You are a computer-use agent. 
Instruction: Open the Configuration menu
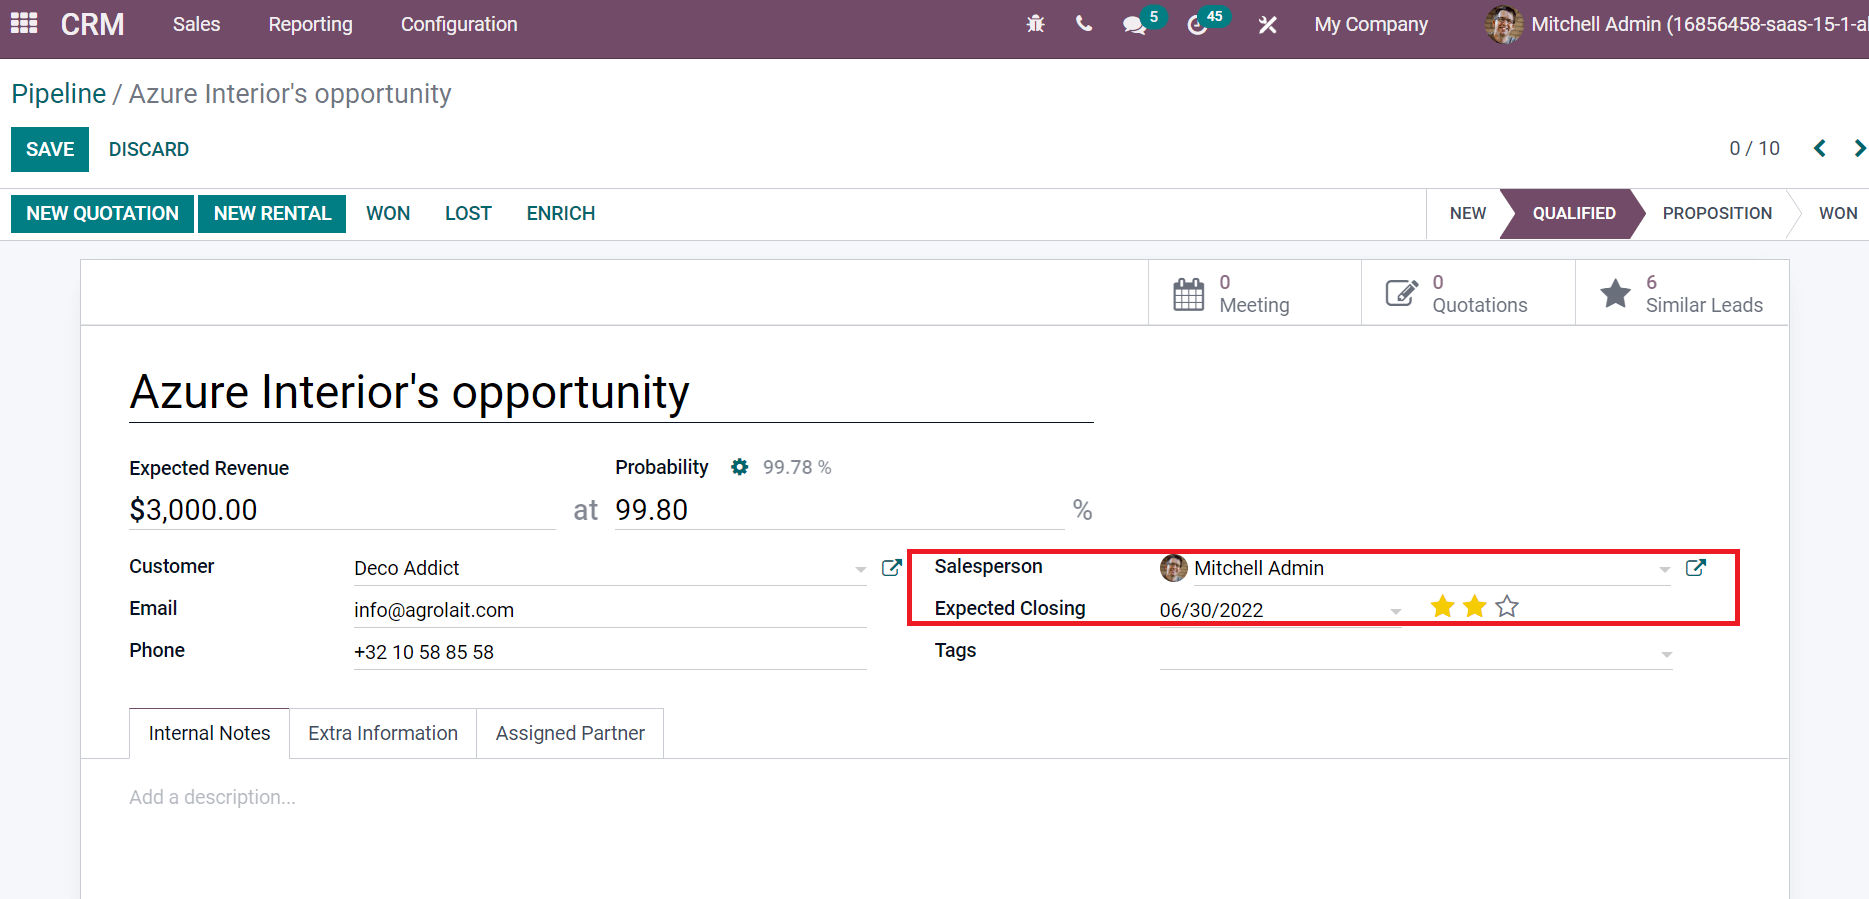tap(459, 24)
